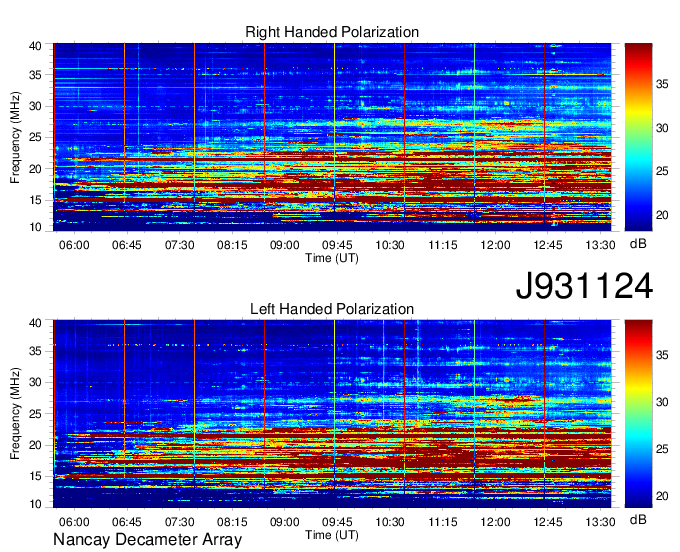Click the bottom 'Frequency (MHz)' axis label
The image size is (680, 552).
[15, 414]
